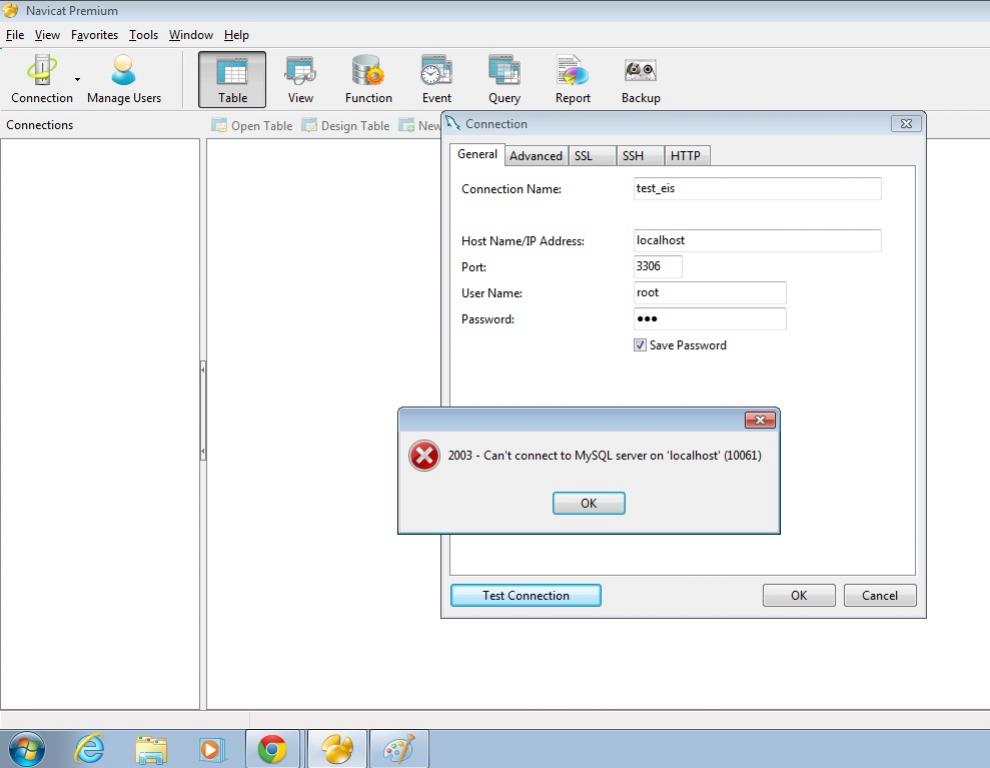Open the Favorites menu

94,35
